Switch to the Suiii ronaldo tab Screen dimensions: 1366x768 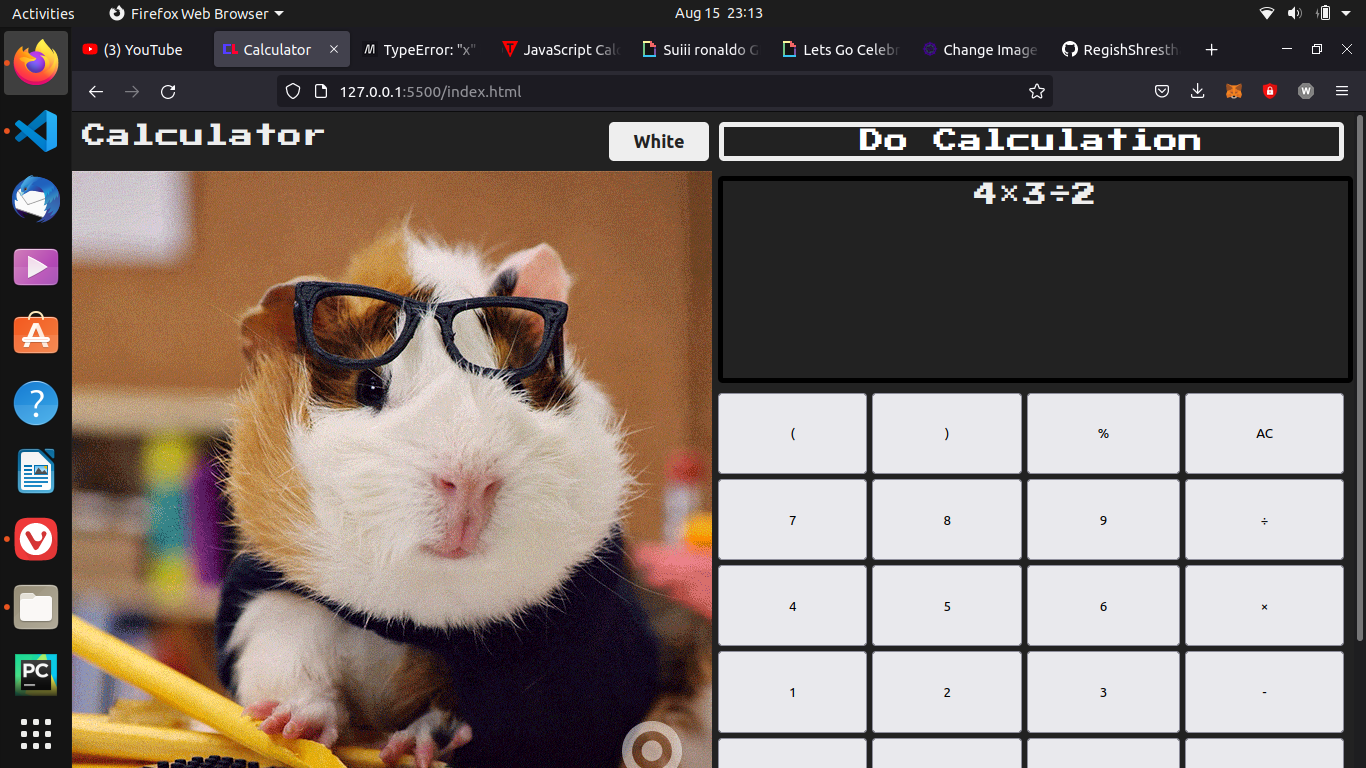point(698,50)
